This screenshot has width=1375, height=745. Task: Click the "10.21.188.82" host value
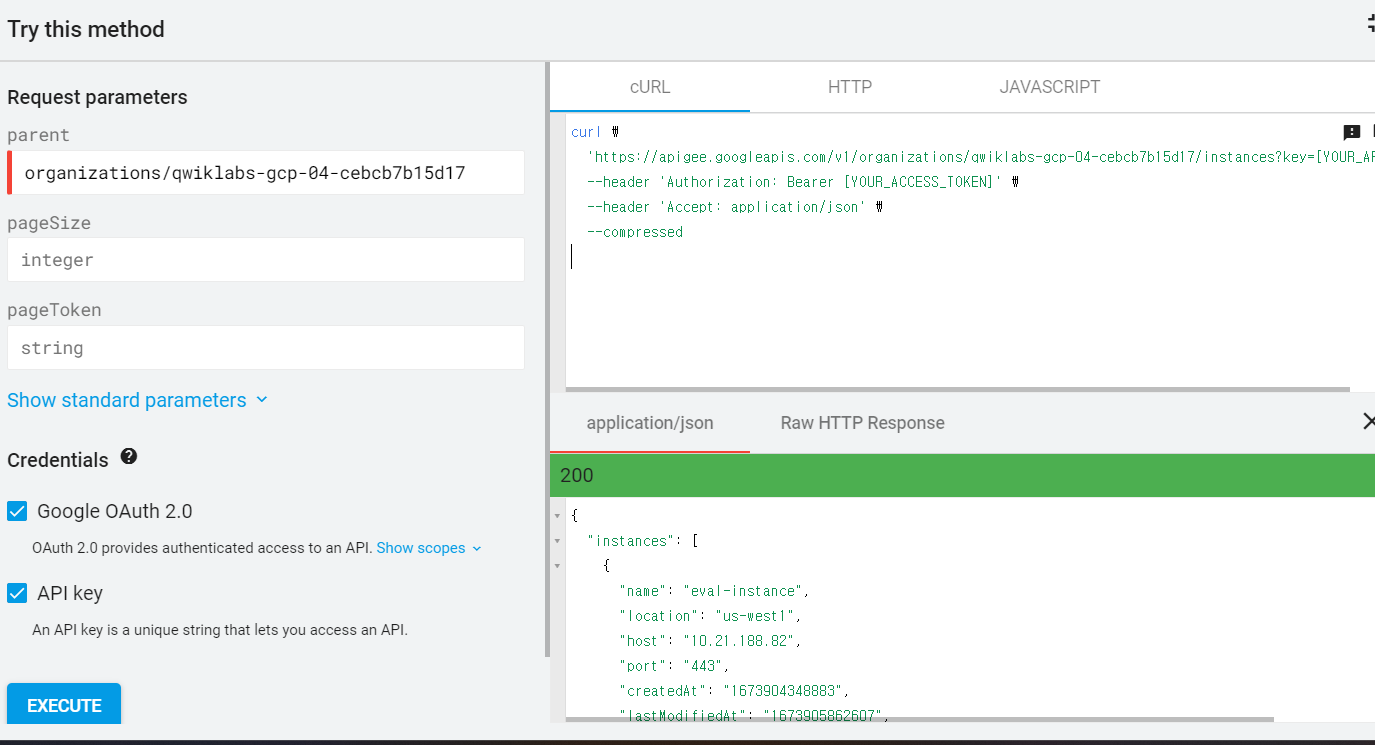(x=740, y=641)
